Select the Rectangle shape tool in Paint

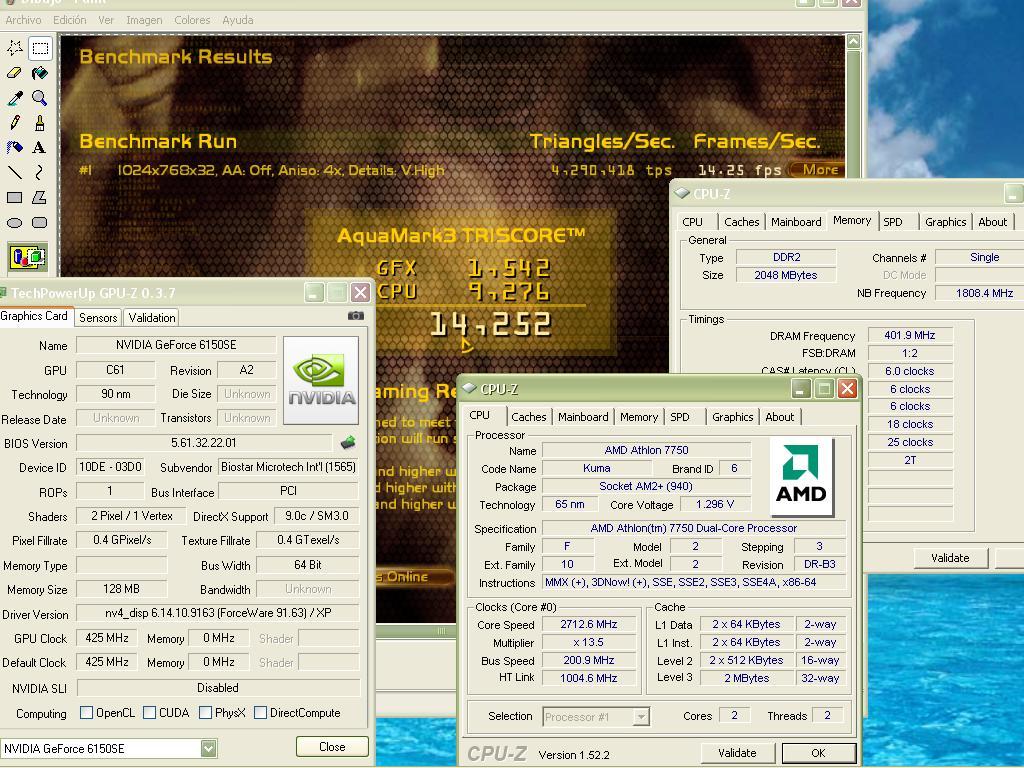[x=15, y=197]
